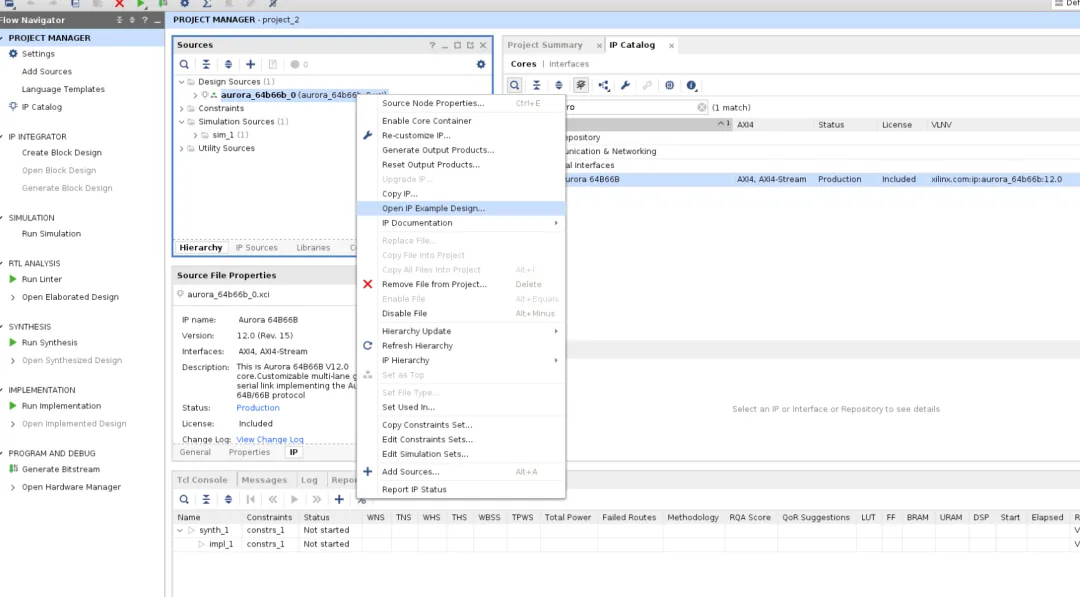This screenshot has width=1080, height=597.
Task: Open the Sources panel settings gear
Action: pyautogui.click(x=481, y=64)
